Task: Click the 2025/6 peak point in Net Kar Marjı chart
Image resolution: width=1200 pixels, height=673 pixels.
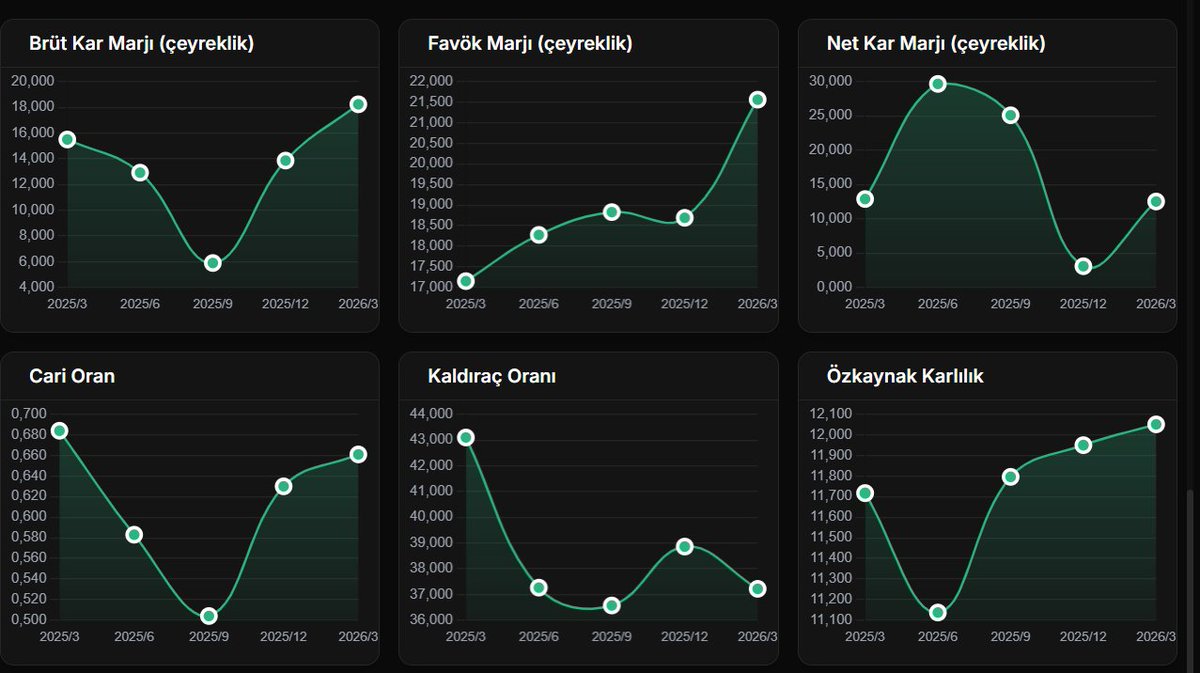Action: pyautogui.click(x=938, y=84)
